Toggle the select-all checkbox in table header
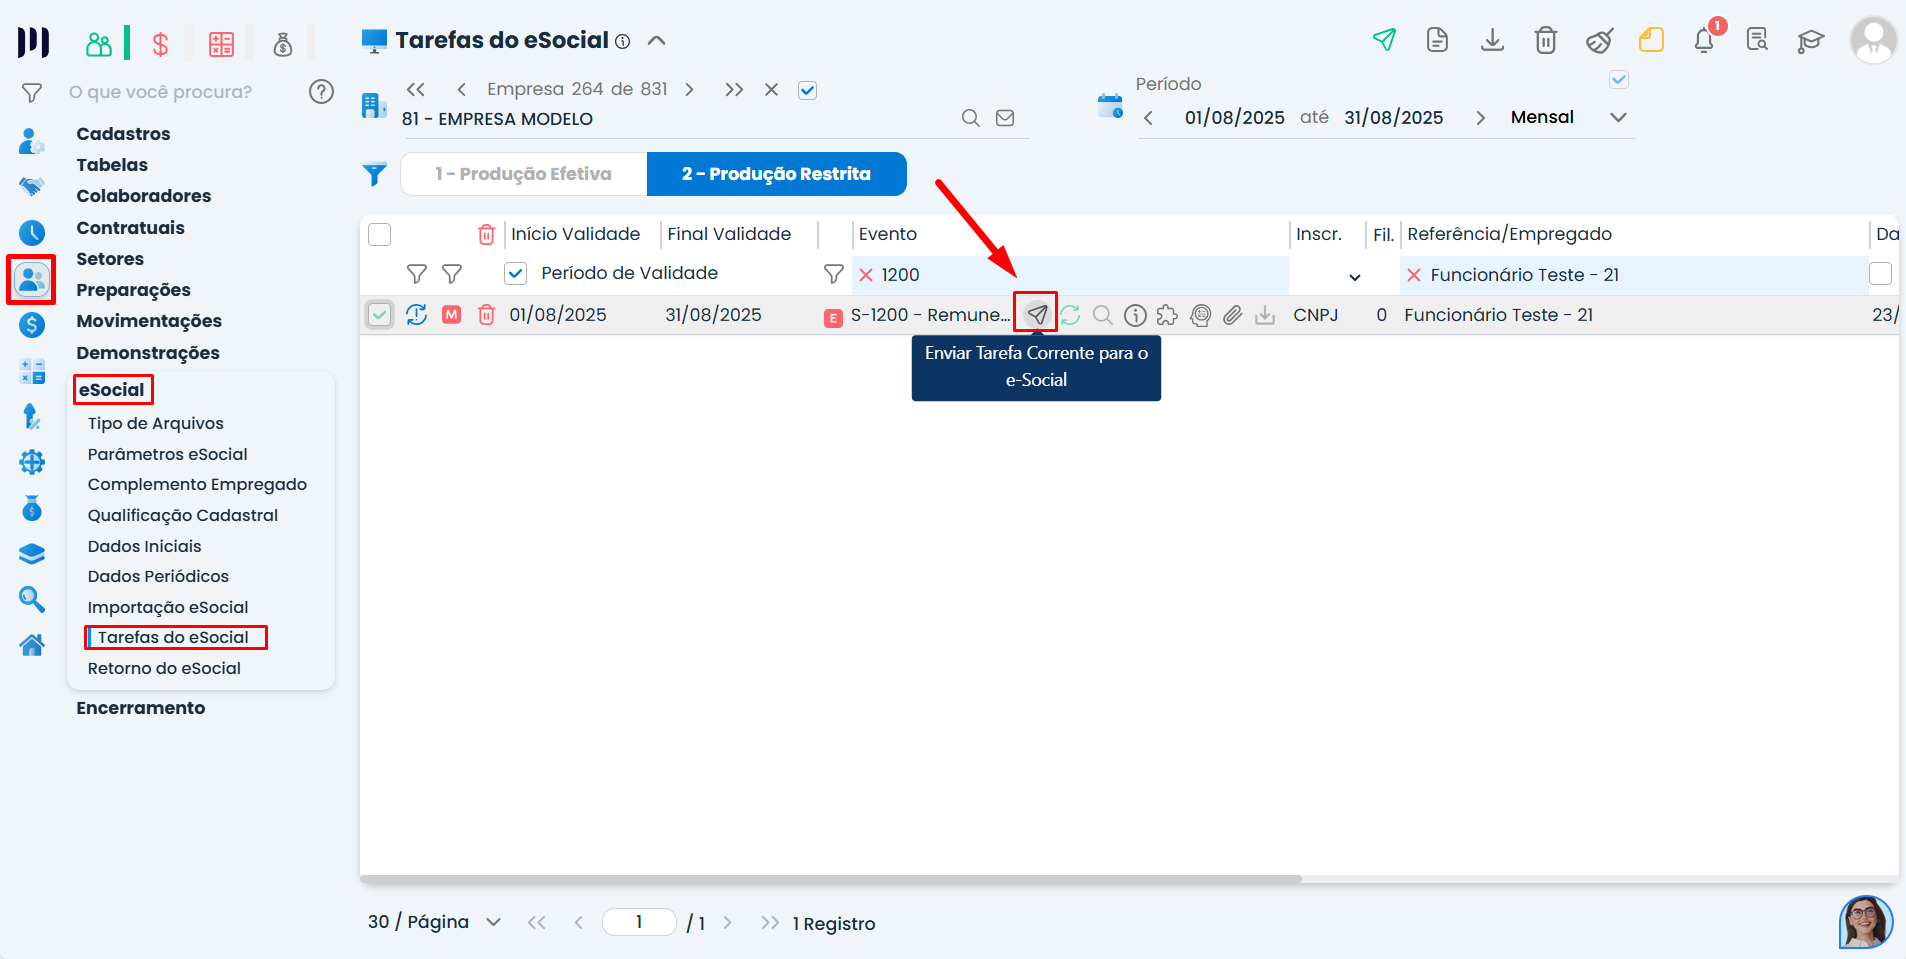 (x=379, y=234)
